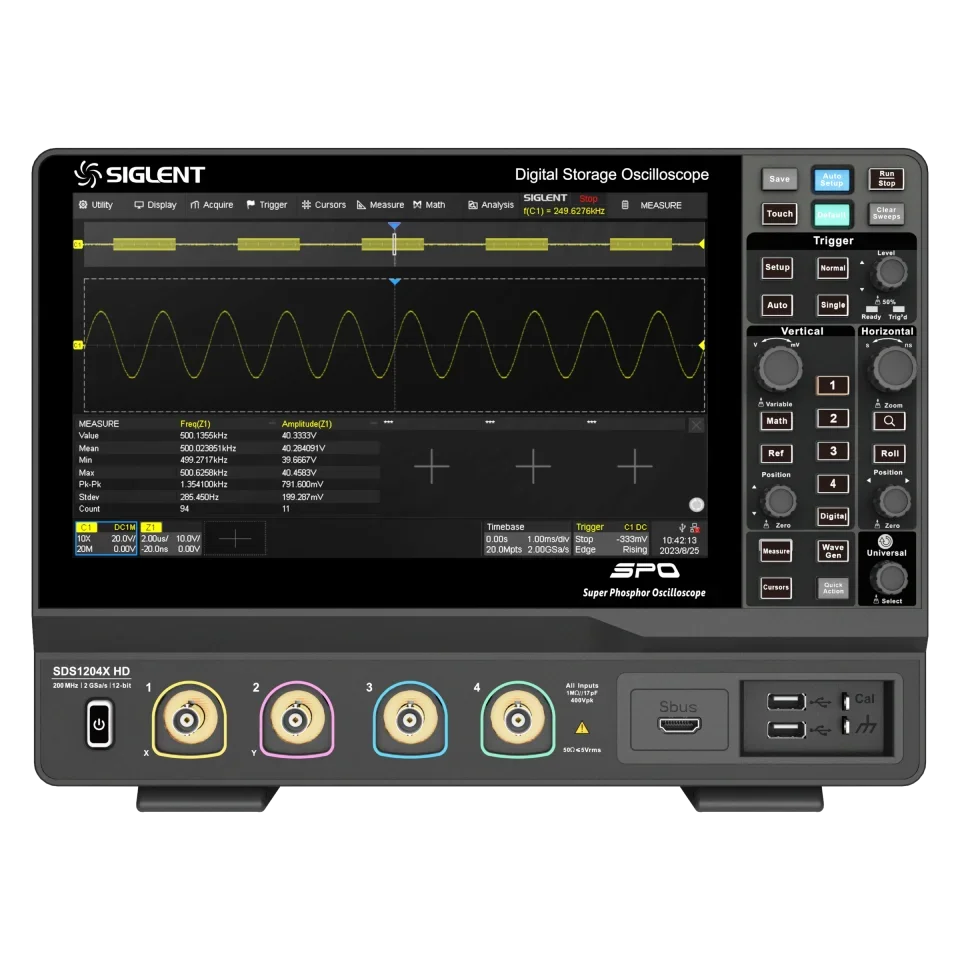Screen dimensions: 960x960
Task: Open the on-screen Measure menu
Action: click(x=380, y=205)
